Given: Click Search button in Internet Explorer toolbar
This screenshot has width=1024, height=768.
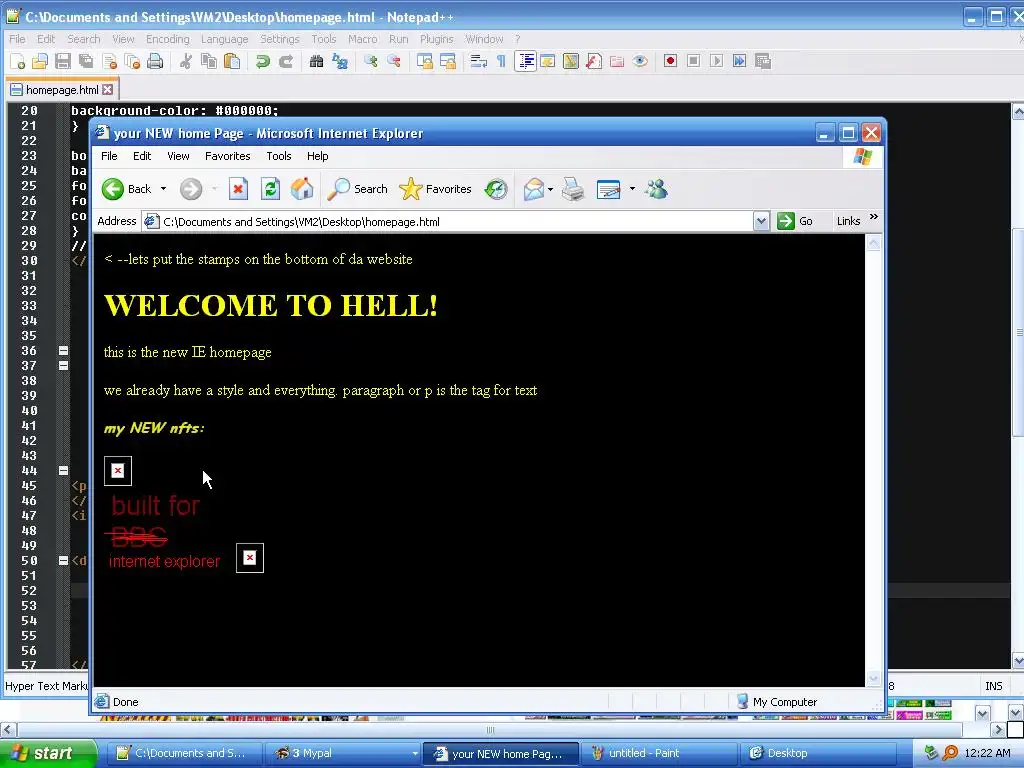Looking at the screenshot, I should pyautogui.click(x=357, y=189).
